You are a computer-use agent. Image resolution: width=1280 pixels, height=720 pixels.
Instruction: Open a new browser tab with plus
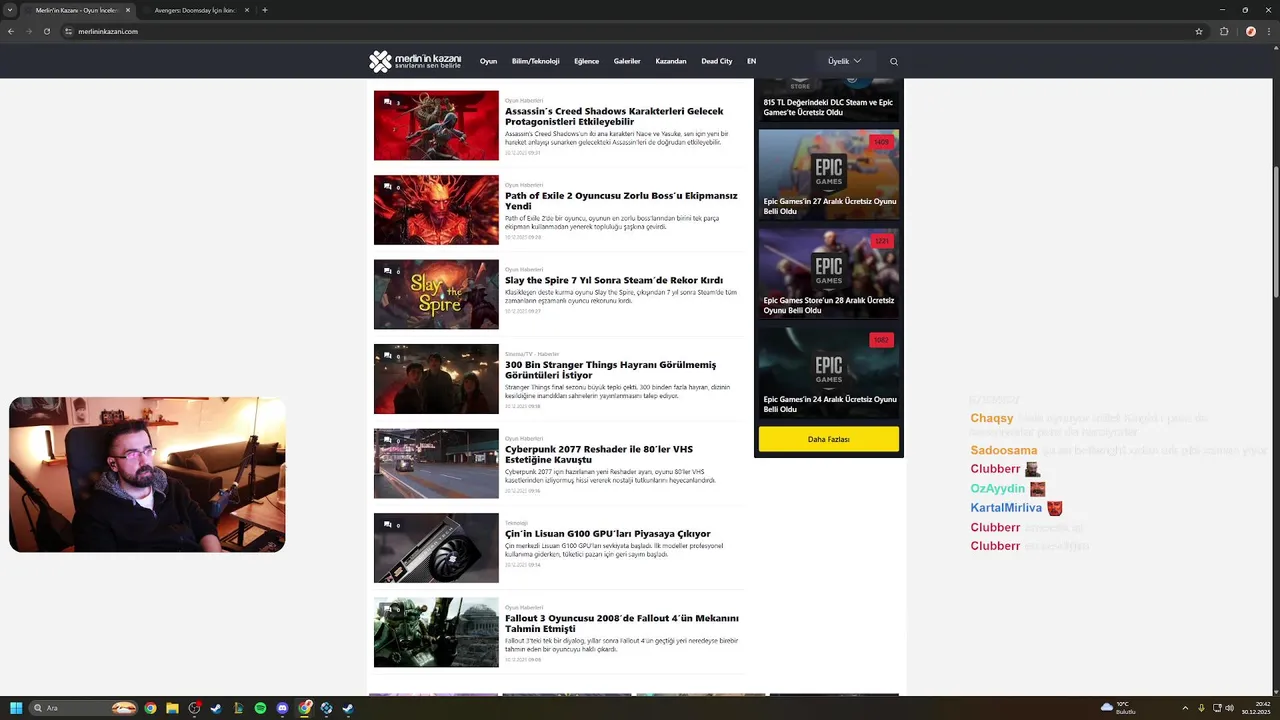tap(264, 10)
